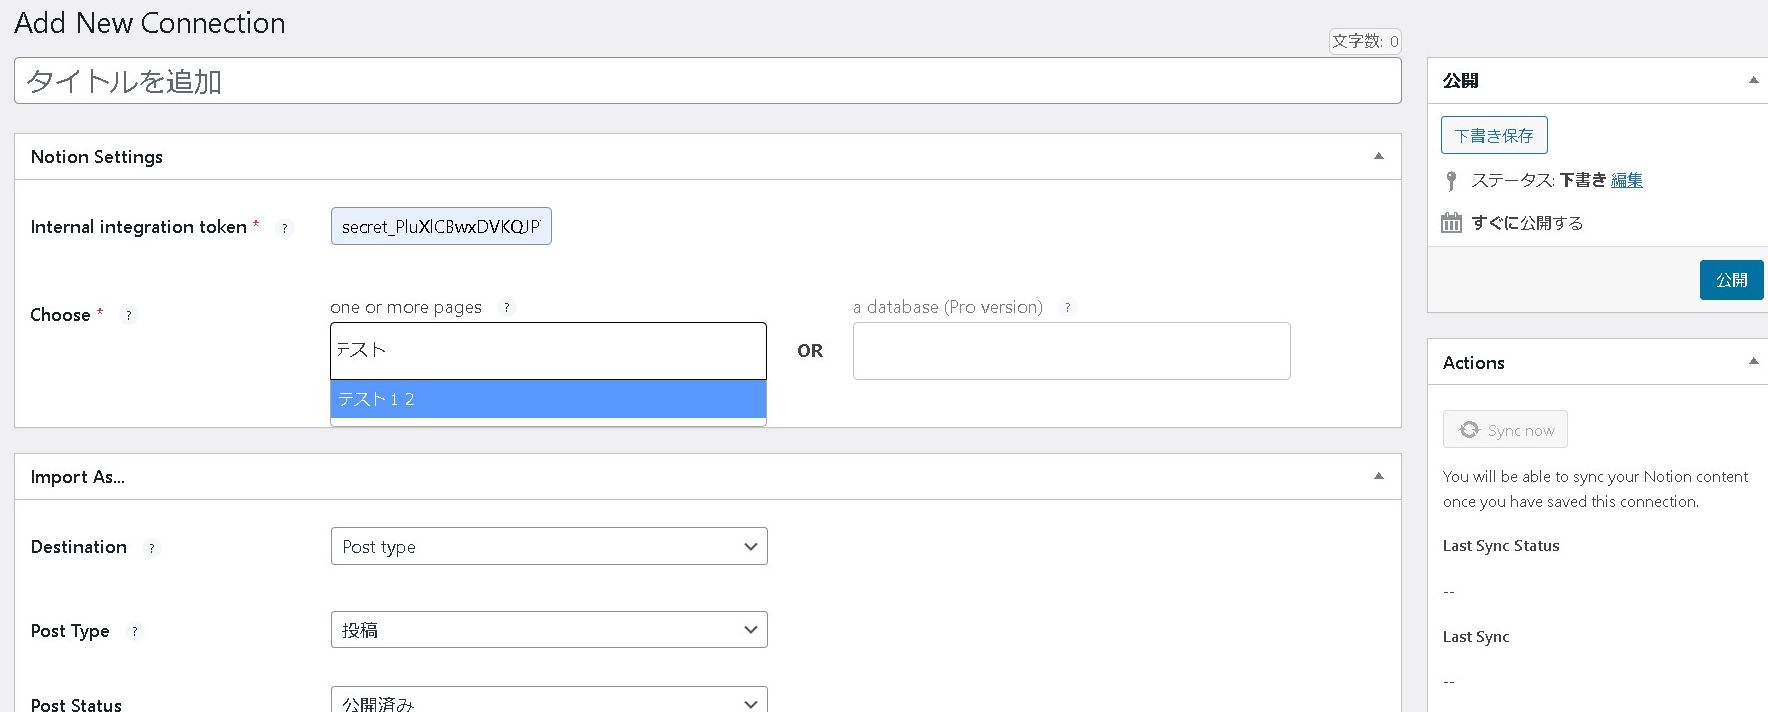Click the help icon next to Post Type

coord(135,631)
